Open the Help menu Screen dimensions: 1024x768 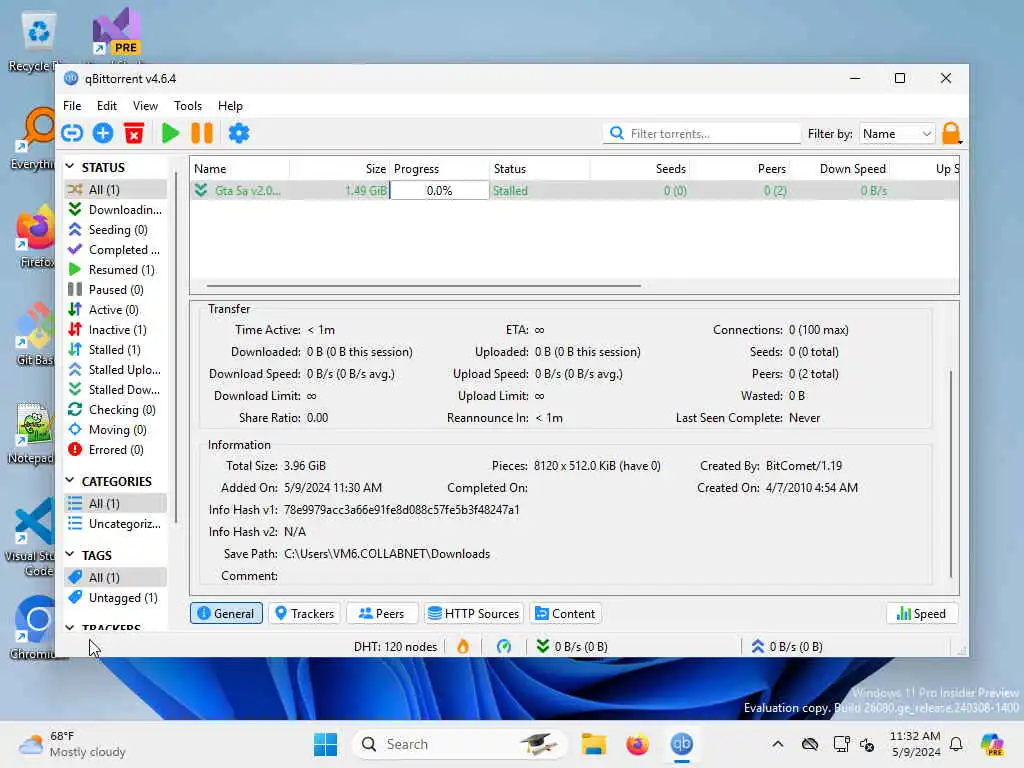click(230, 106)
